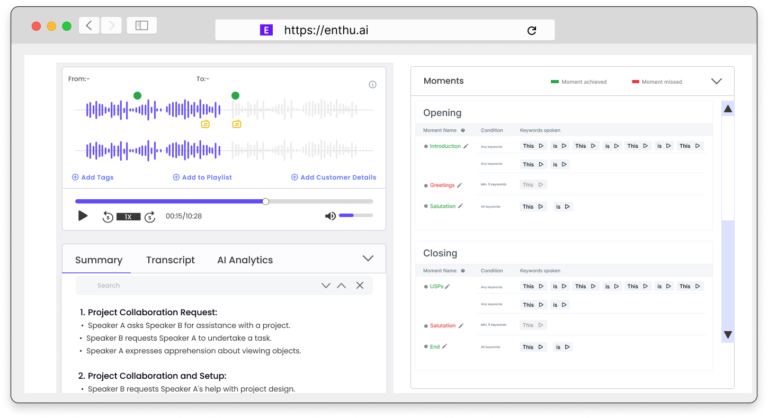The height and width of the screenshot is (418, 768).
Task: Click the purple E site icon
Action: (266, 30)
